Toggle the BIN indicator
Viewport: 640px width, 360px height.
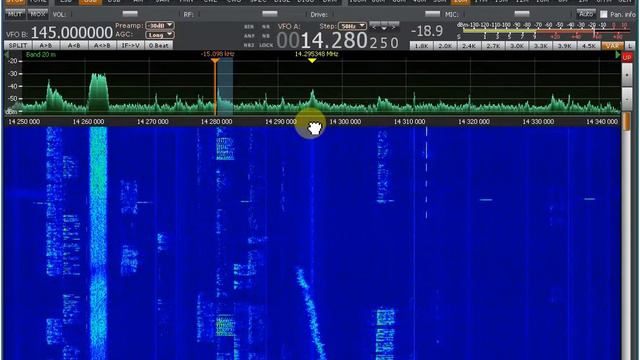click(x=249, y=27)
